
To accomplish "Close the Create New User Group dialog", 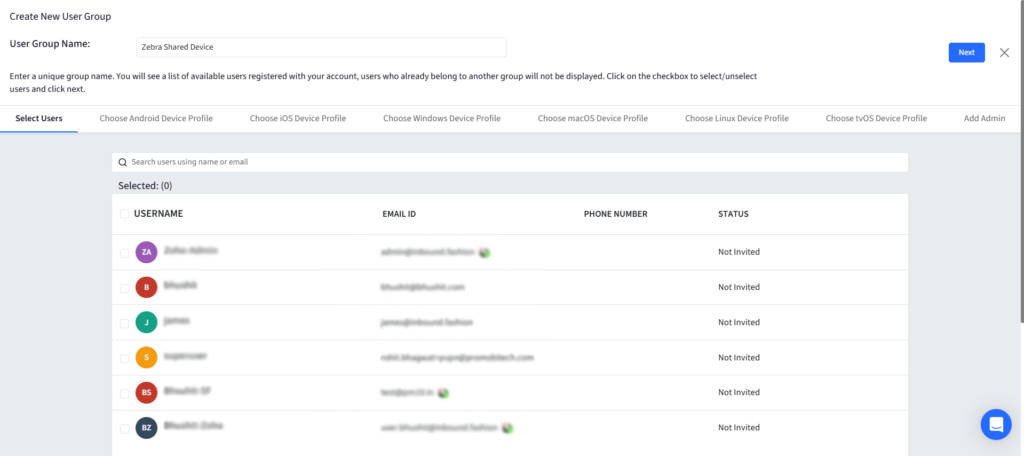I will [1004, 53].
